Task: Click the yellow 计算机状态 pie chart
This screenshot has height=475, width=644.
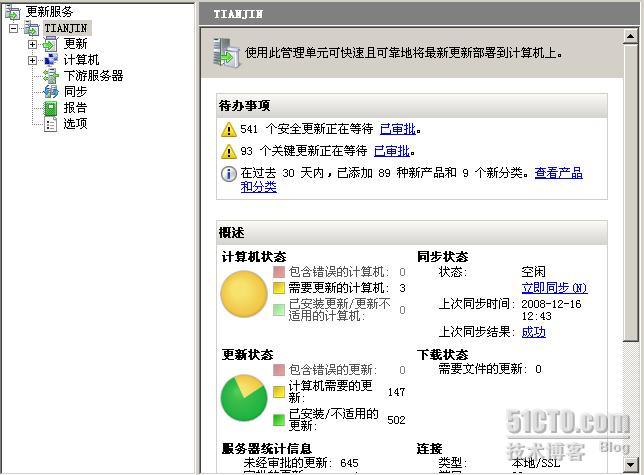Action: (244, 294)
